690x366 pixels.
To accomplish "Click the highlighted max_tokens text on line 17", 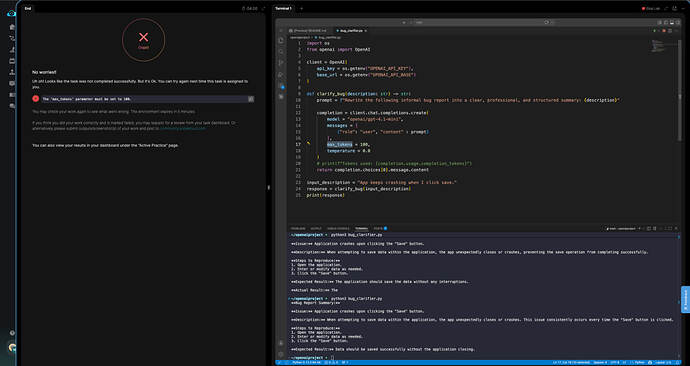I will 339,144.
